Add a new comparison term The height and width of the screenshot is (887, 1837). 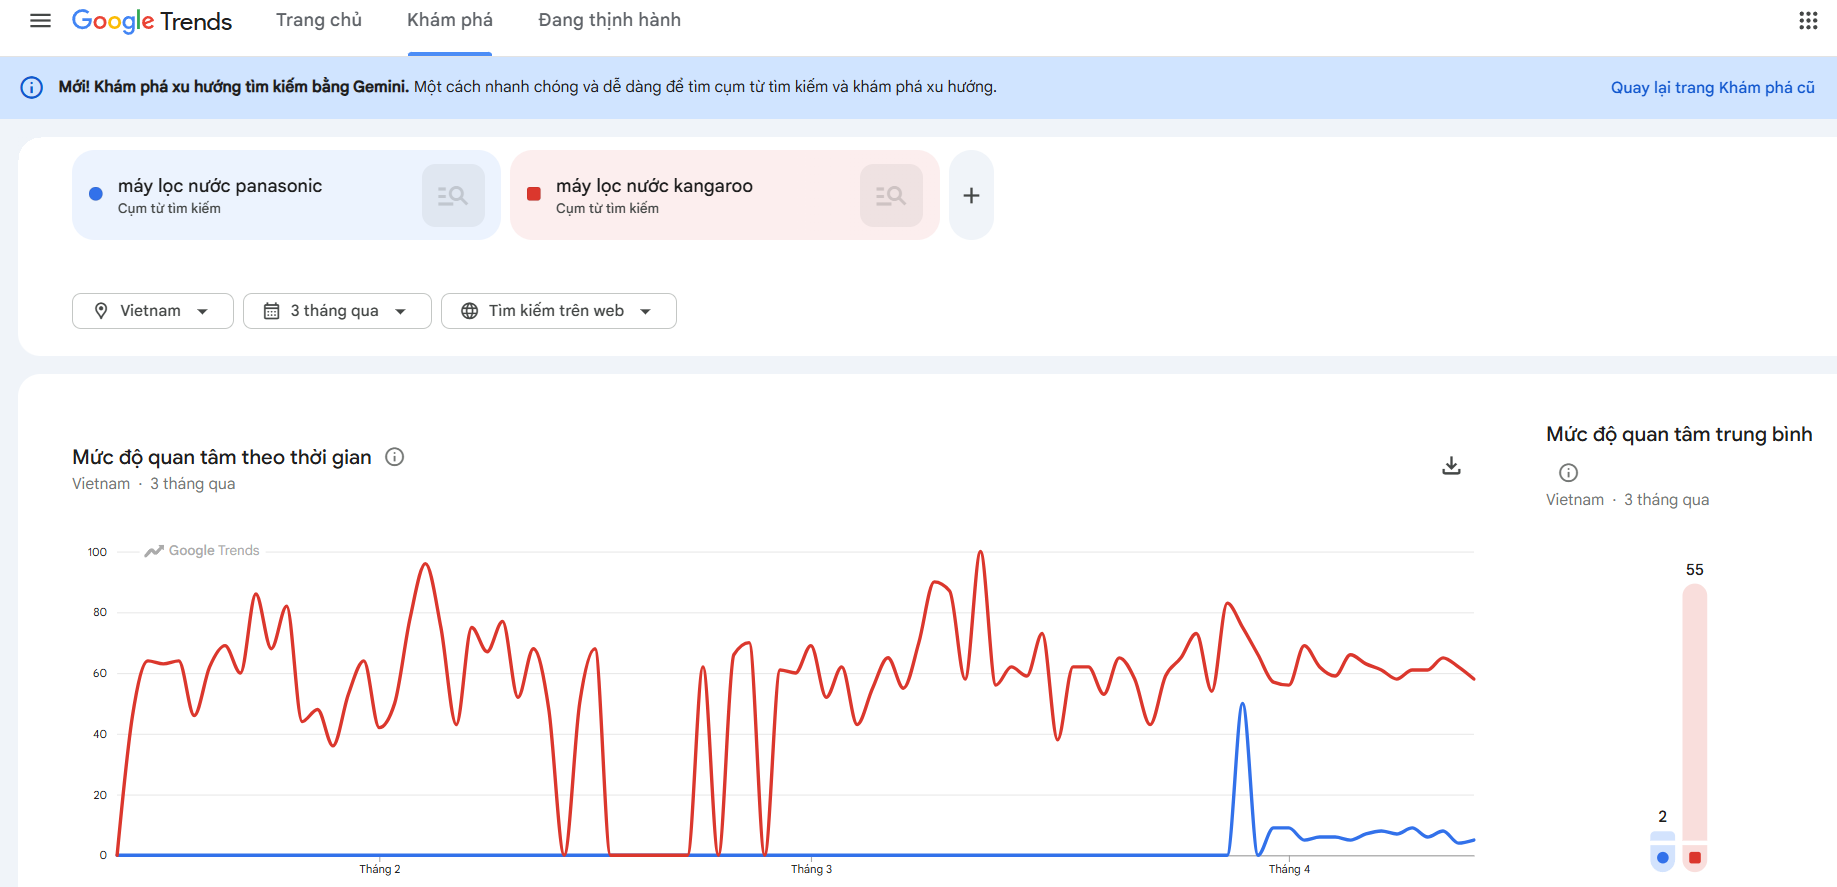(x=971, y=196)
